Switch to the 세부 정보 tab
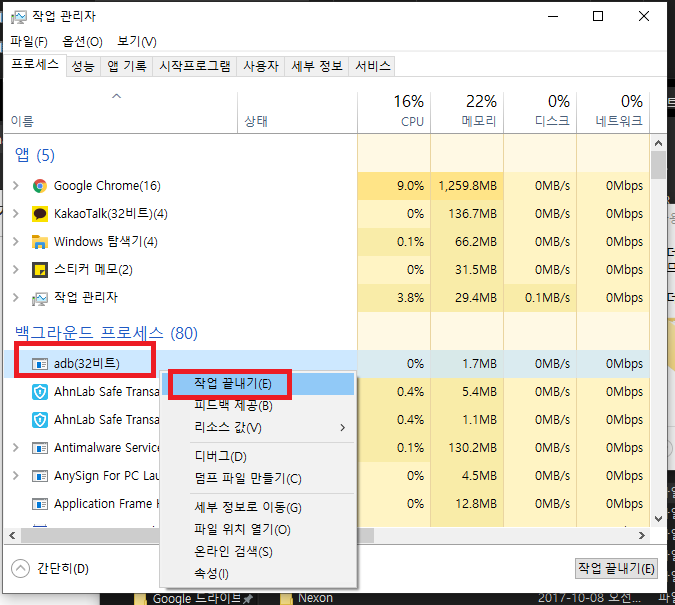Screen dimensions: 675x605 317,66
